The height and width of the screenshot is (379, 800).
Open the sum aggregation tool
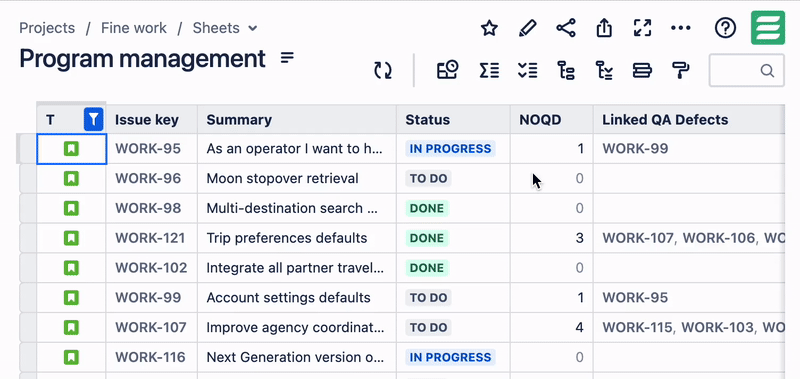coord(489,70)
